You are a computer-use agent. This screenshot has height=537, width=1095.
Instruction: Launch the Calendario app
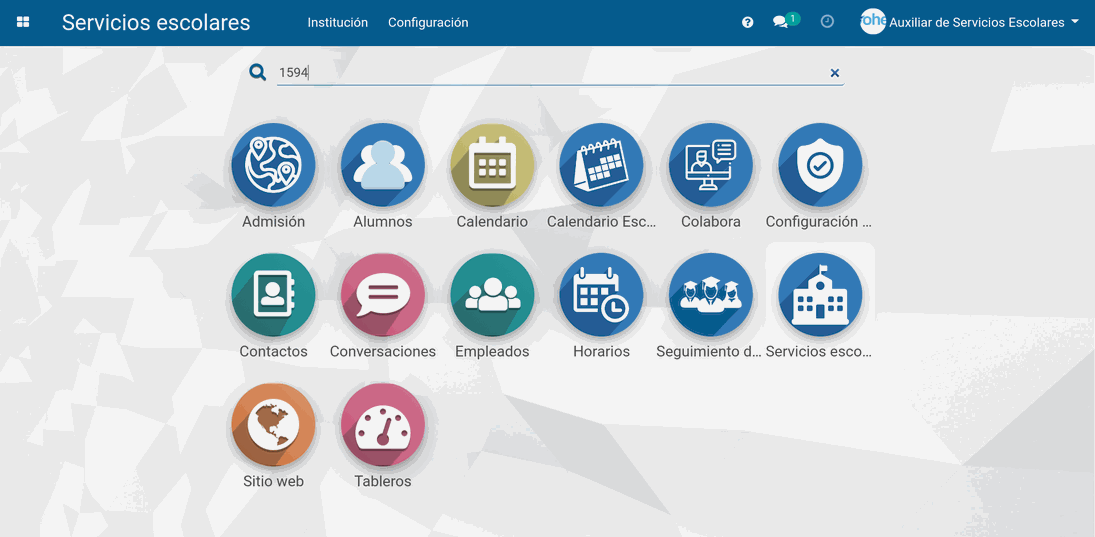coord(492,165)
